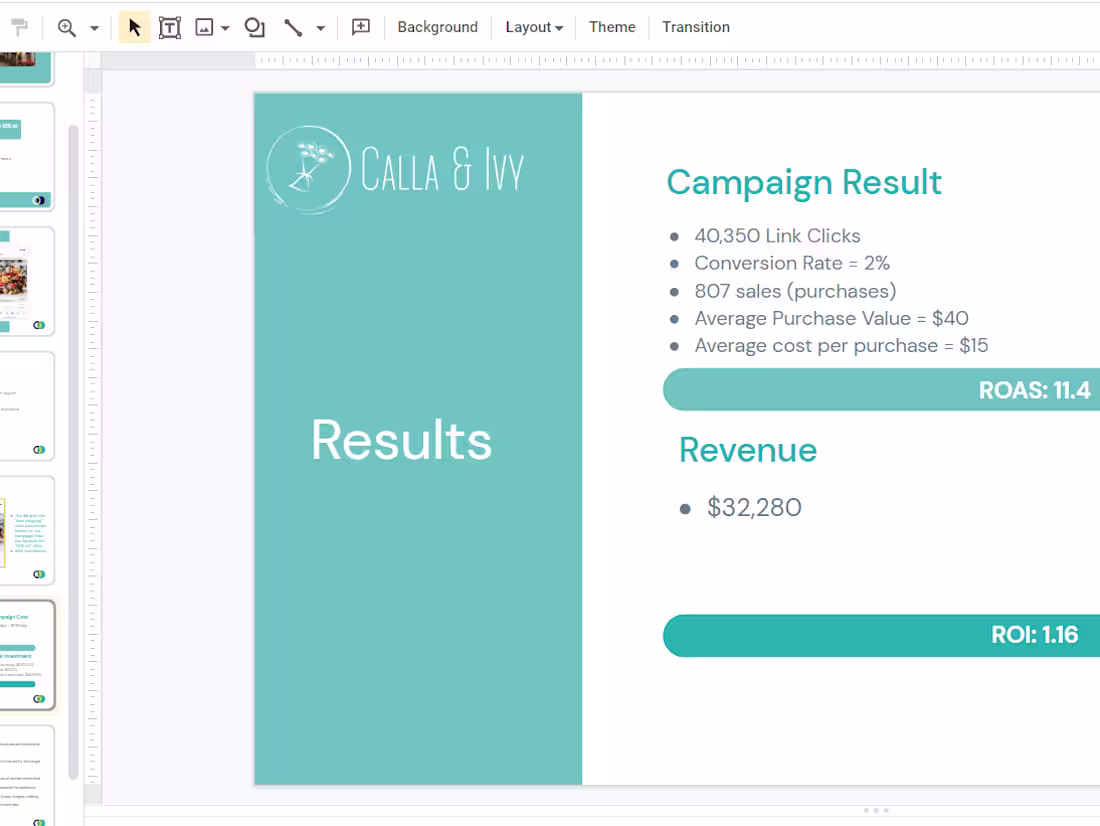The height and width of the screenshot is (826, 1100).
Task: Click the text box tool
Action: [169, 27]
